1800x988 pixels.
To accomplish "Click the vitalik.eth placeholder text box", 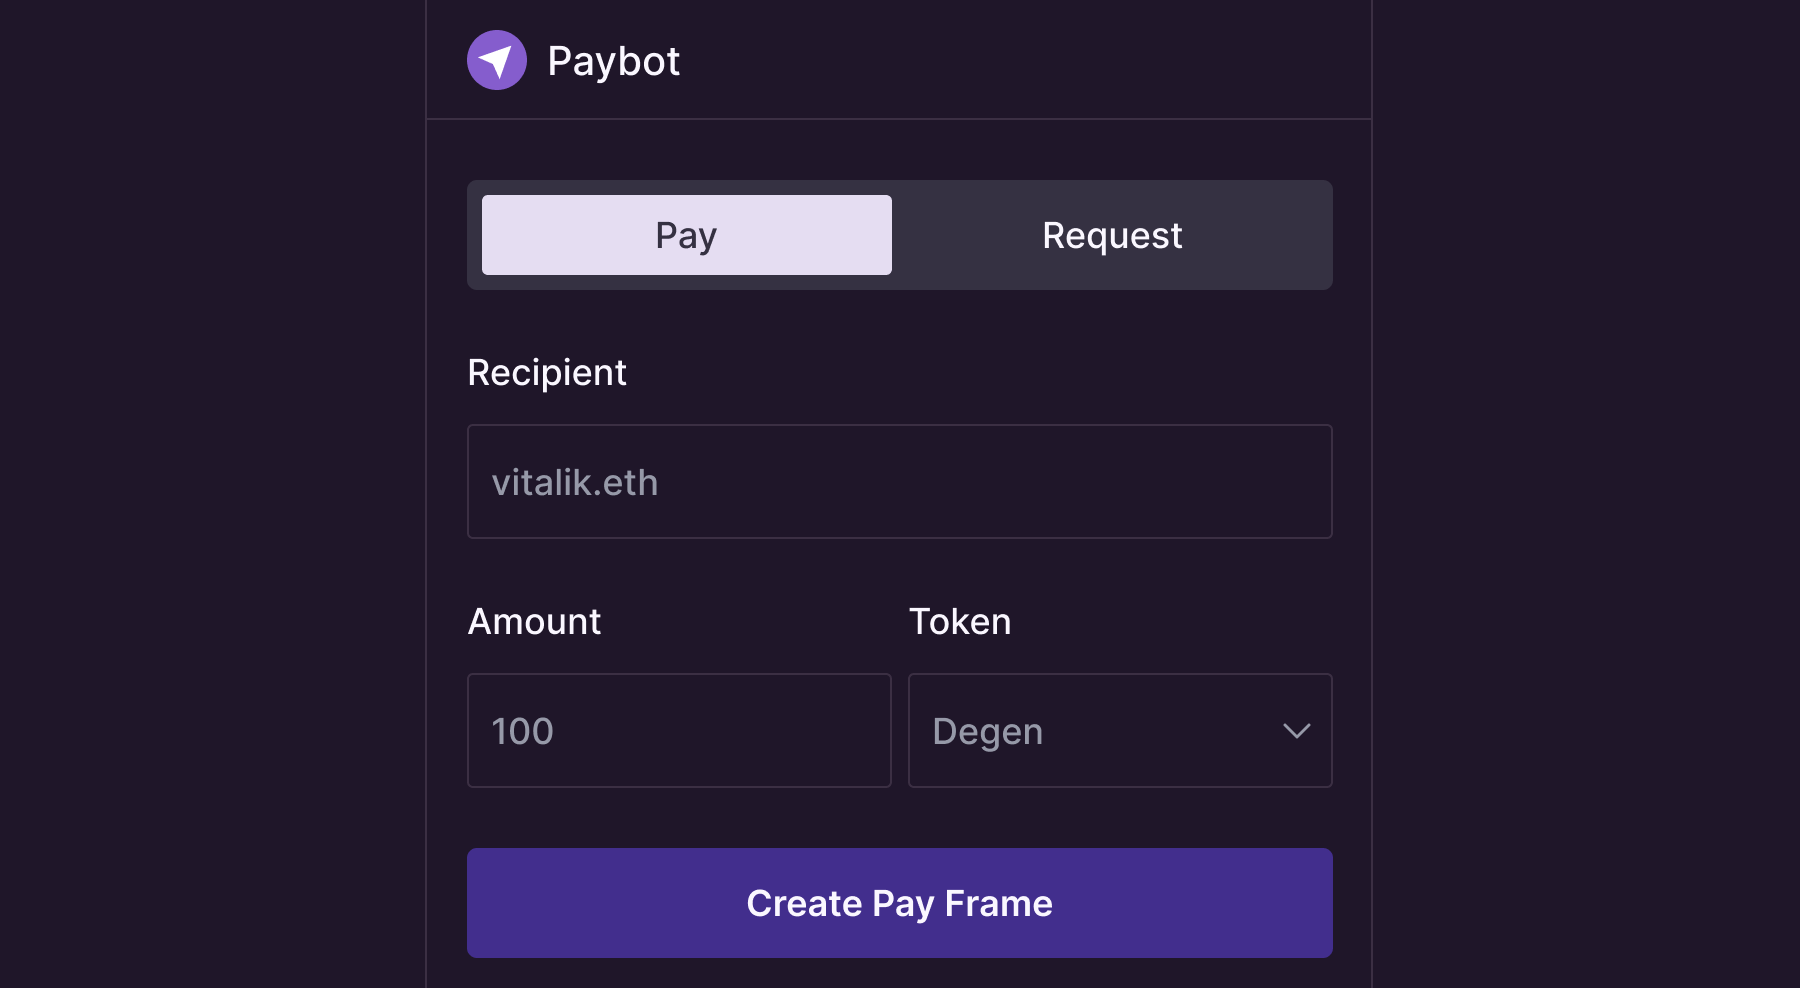I will click(x=899, y=482).
